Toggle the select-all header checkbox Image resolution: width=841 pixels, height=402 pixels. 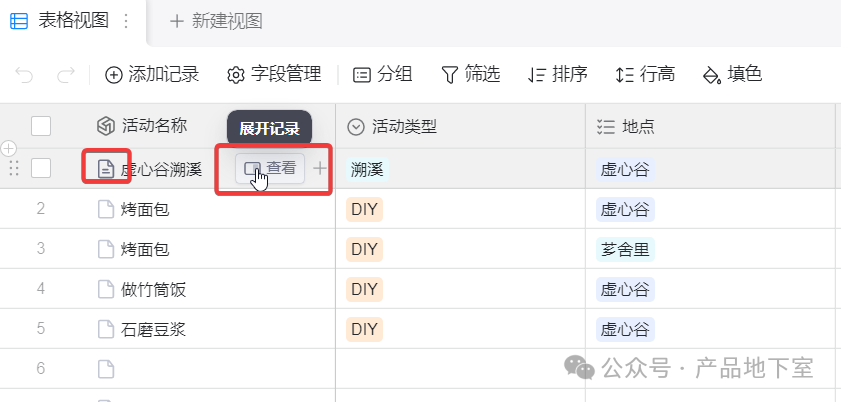point(41,126)
